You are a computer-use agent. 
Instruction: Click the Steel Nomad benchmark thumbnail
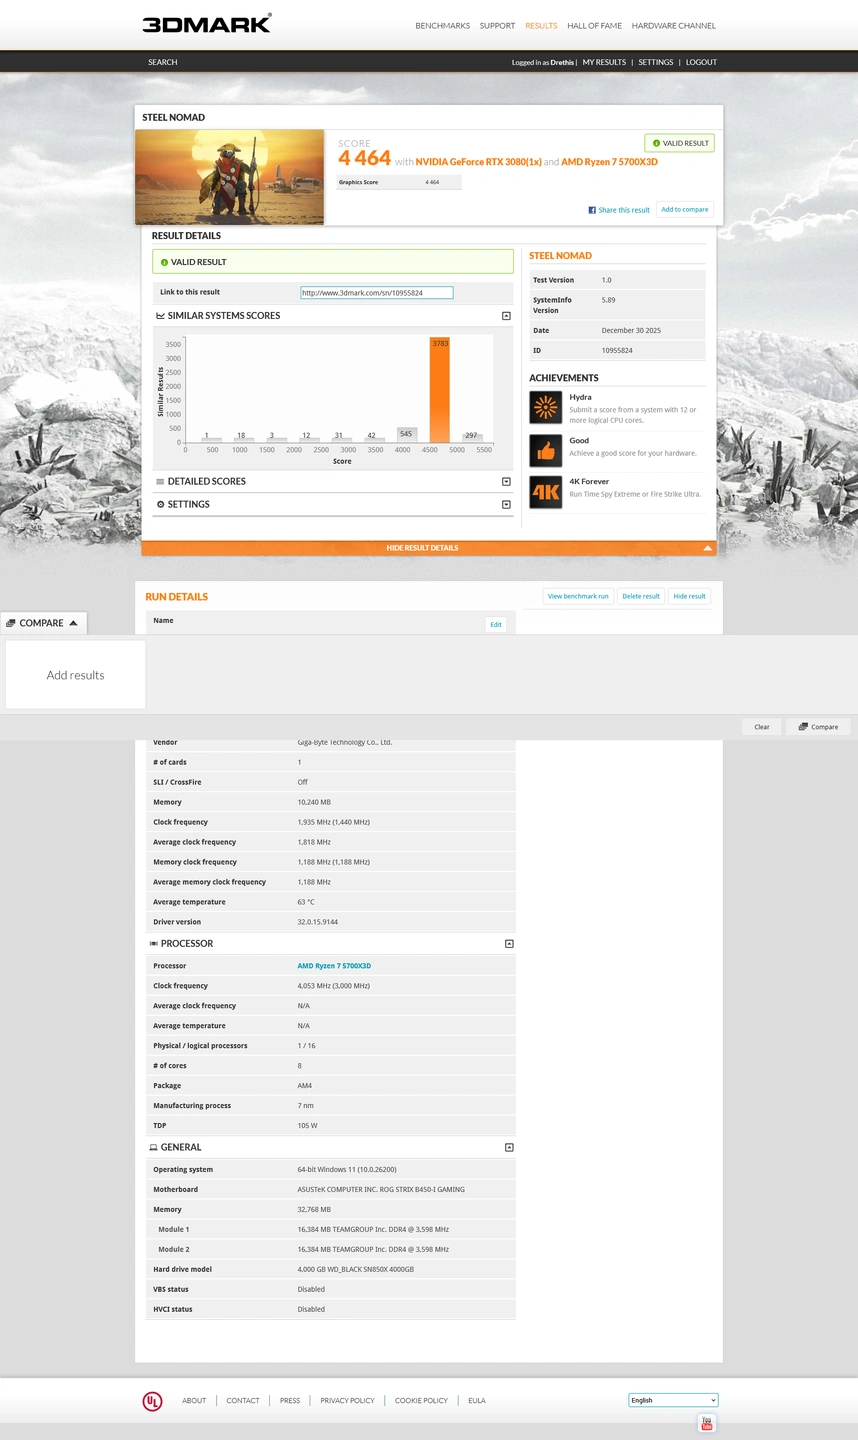click(229, 177)
